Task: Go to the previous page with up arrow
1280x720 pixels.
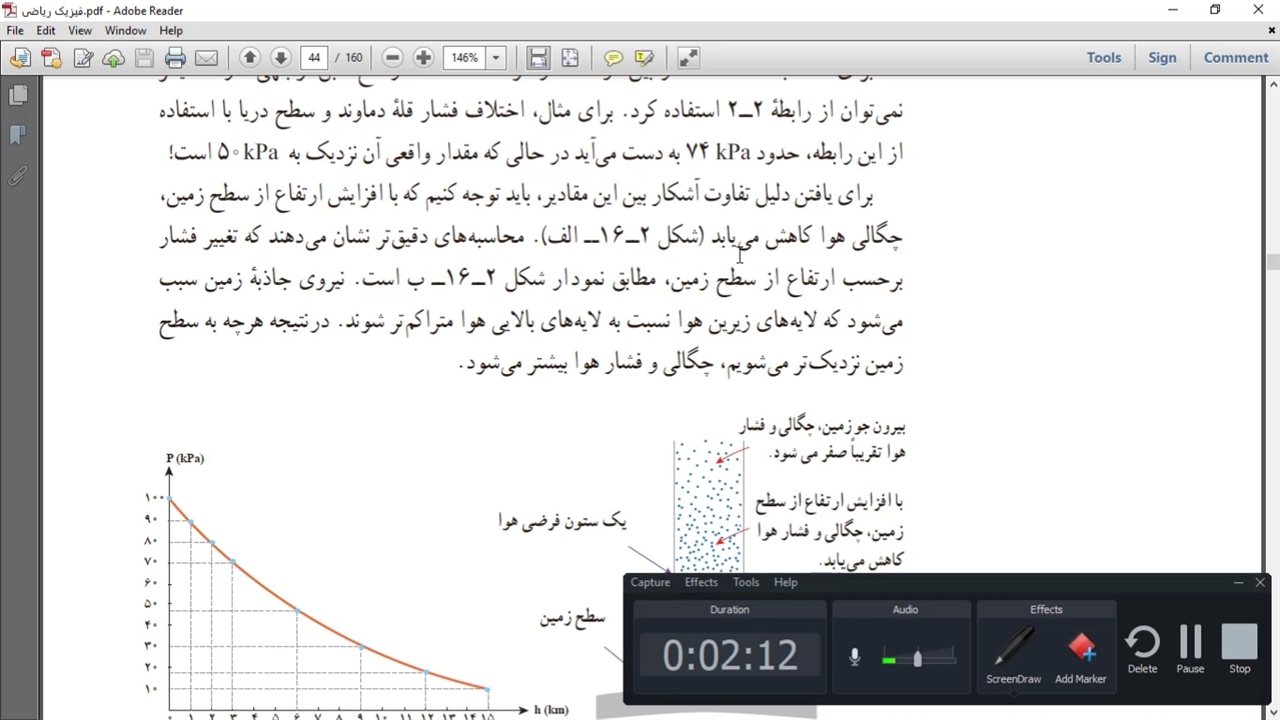Action: (250, 58)
